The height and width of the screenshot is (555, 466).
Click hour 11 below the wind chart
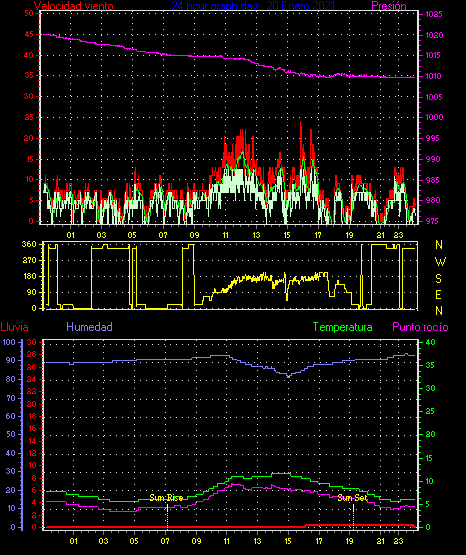(225, 235)
